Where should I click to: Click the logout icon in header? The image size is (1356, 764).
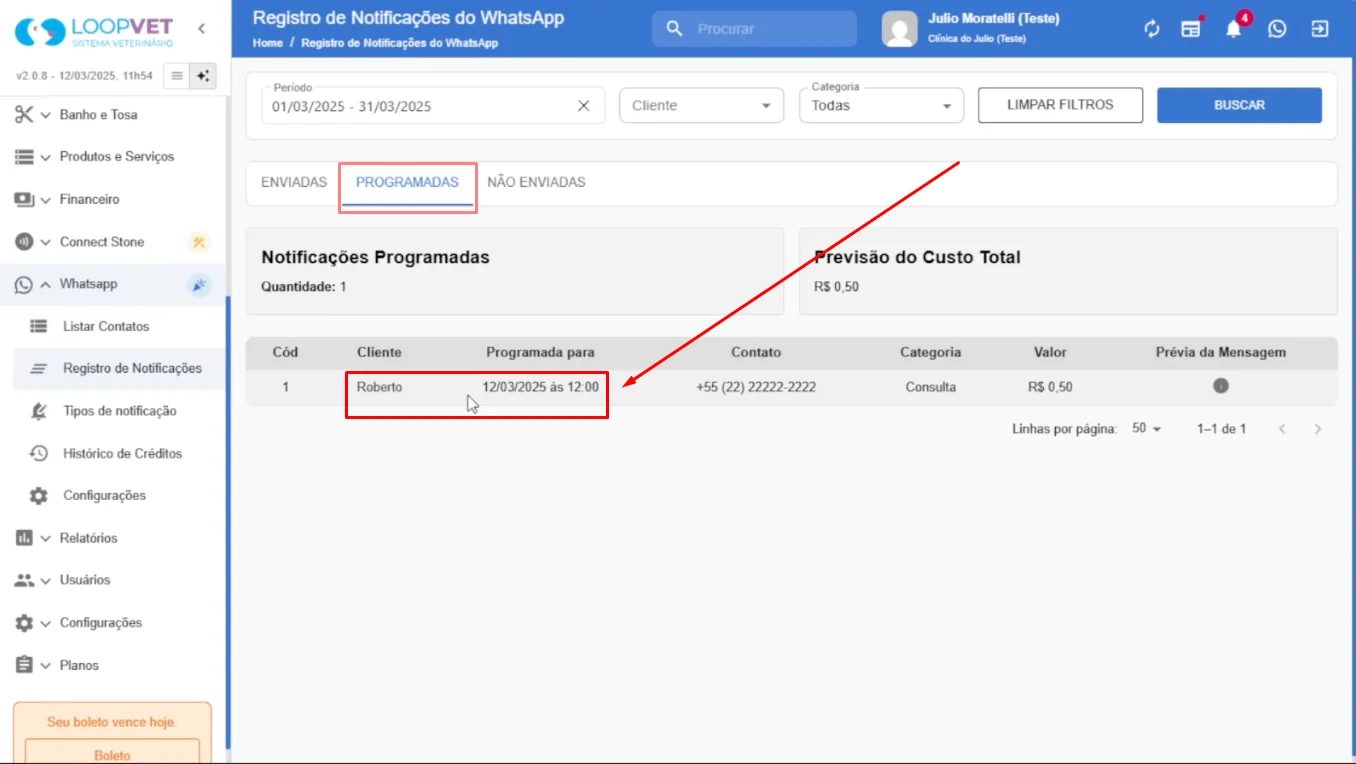pos(1320,29)
